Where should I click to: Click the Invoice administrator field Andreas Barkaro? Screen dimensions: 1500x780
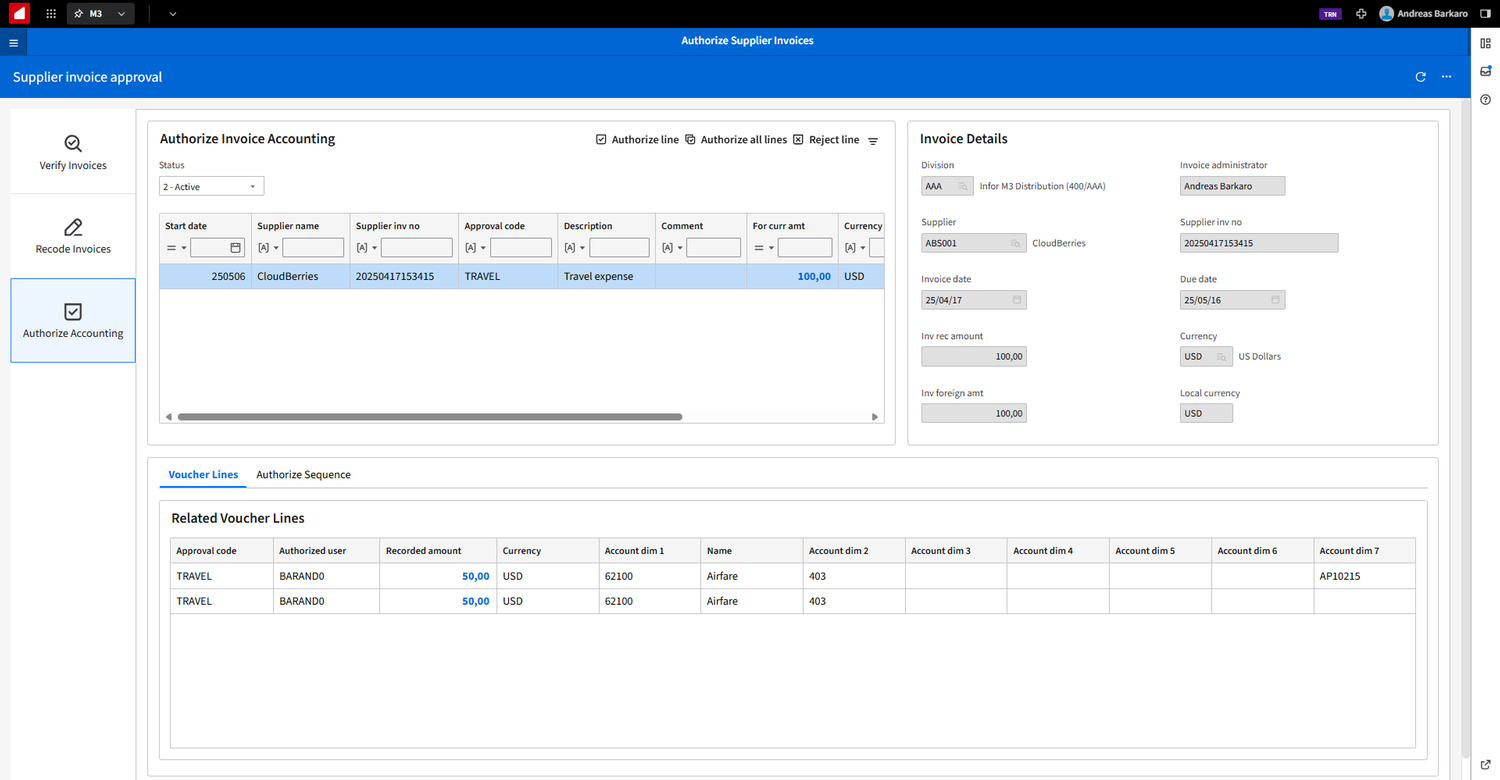1232,186
